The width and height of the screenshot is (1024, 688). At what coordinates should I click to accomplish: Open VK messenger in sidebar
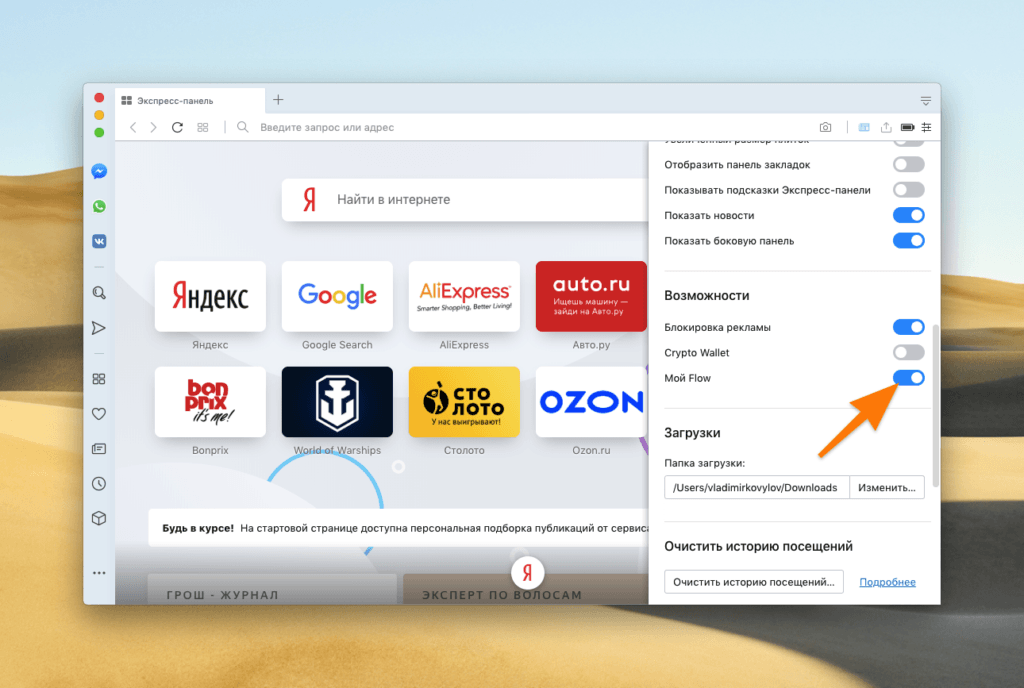[99, 242]
